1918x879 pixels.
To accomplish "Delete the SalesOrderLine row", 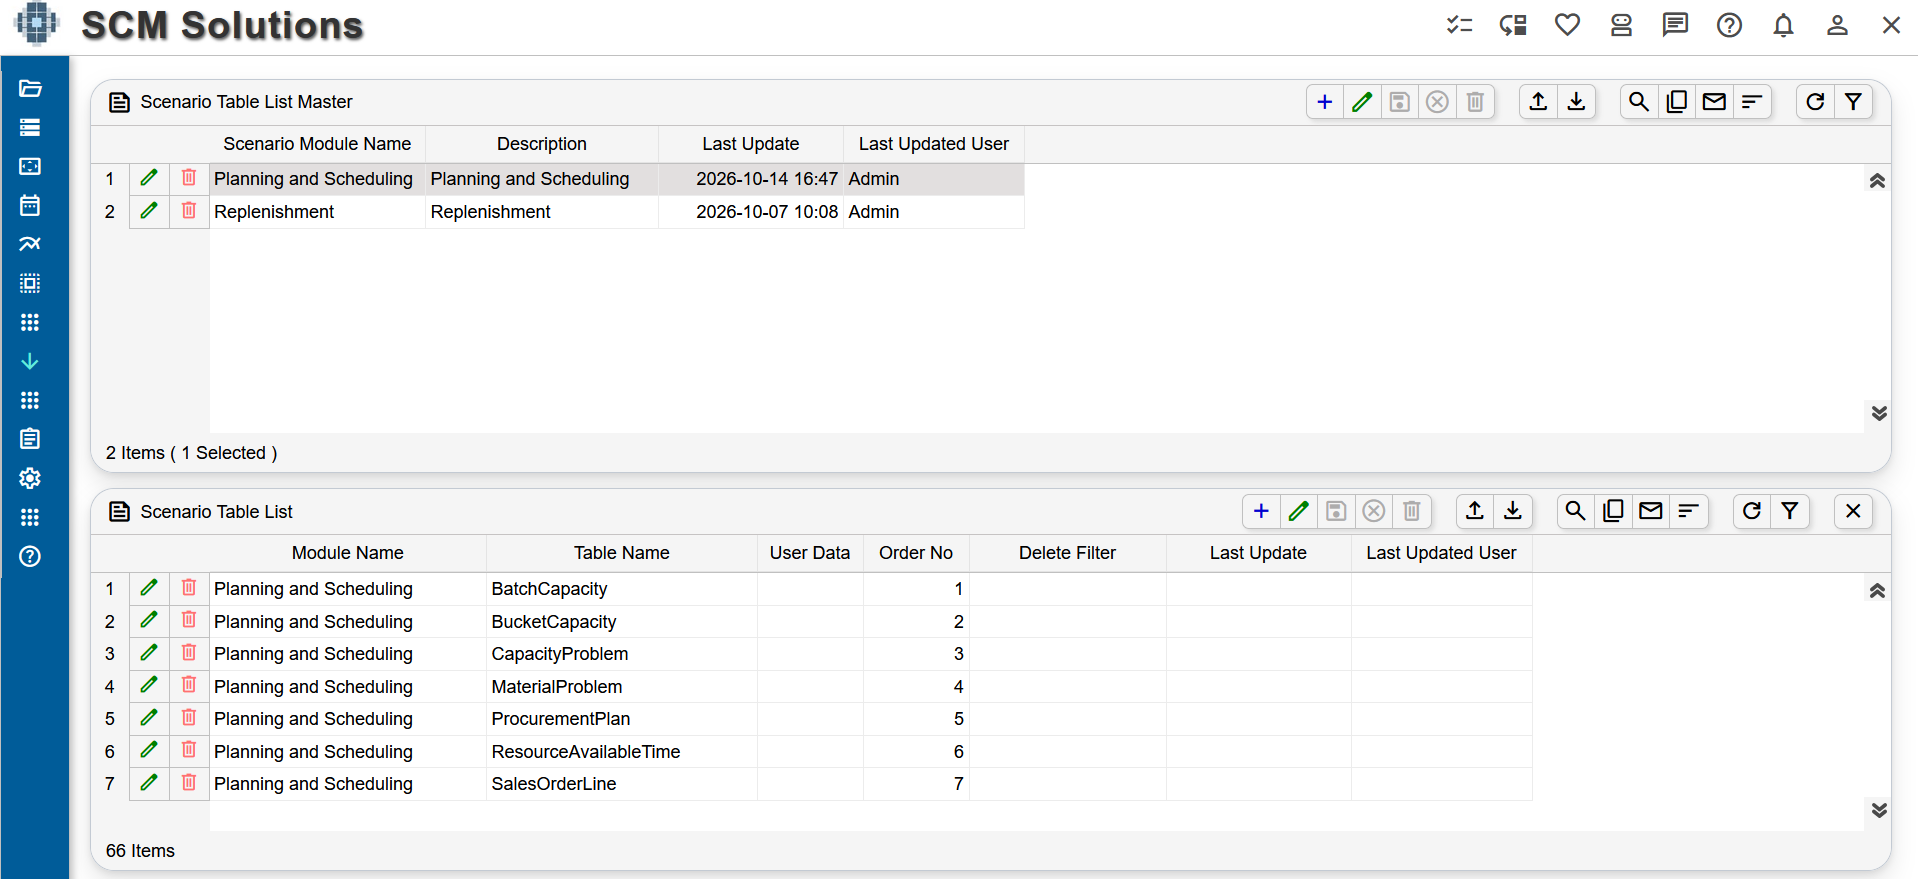I will coord(189,783).
